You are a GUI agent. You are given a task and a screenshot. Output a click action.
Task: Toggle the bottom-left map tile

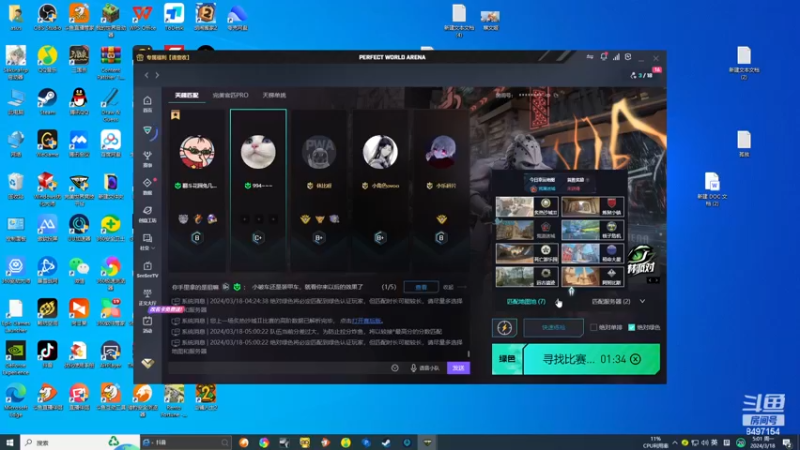pyautogui.click(x=527, y=277)
